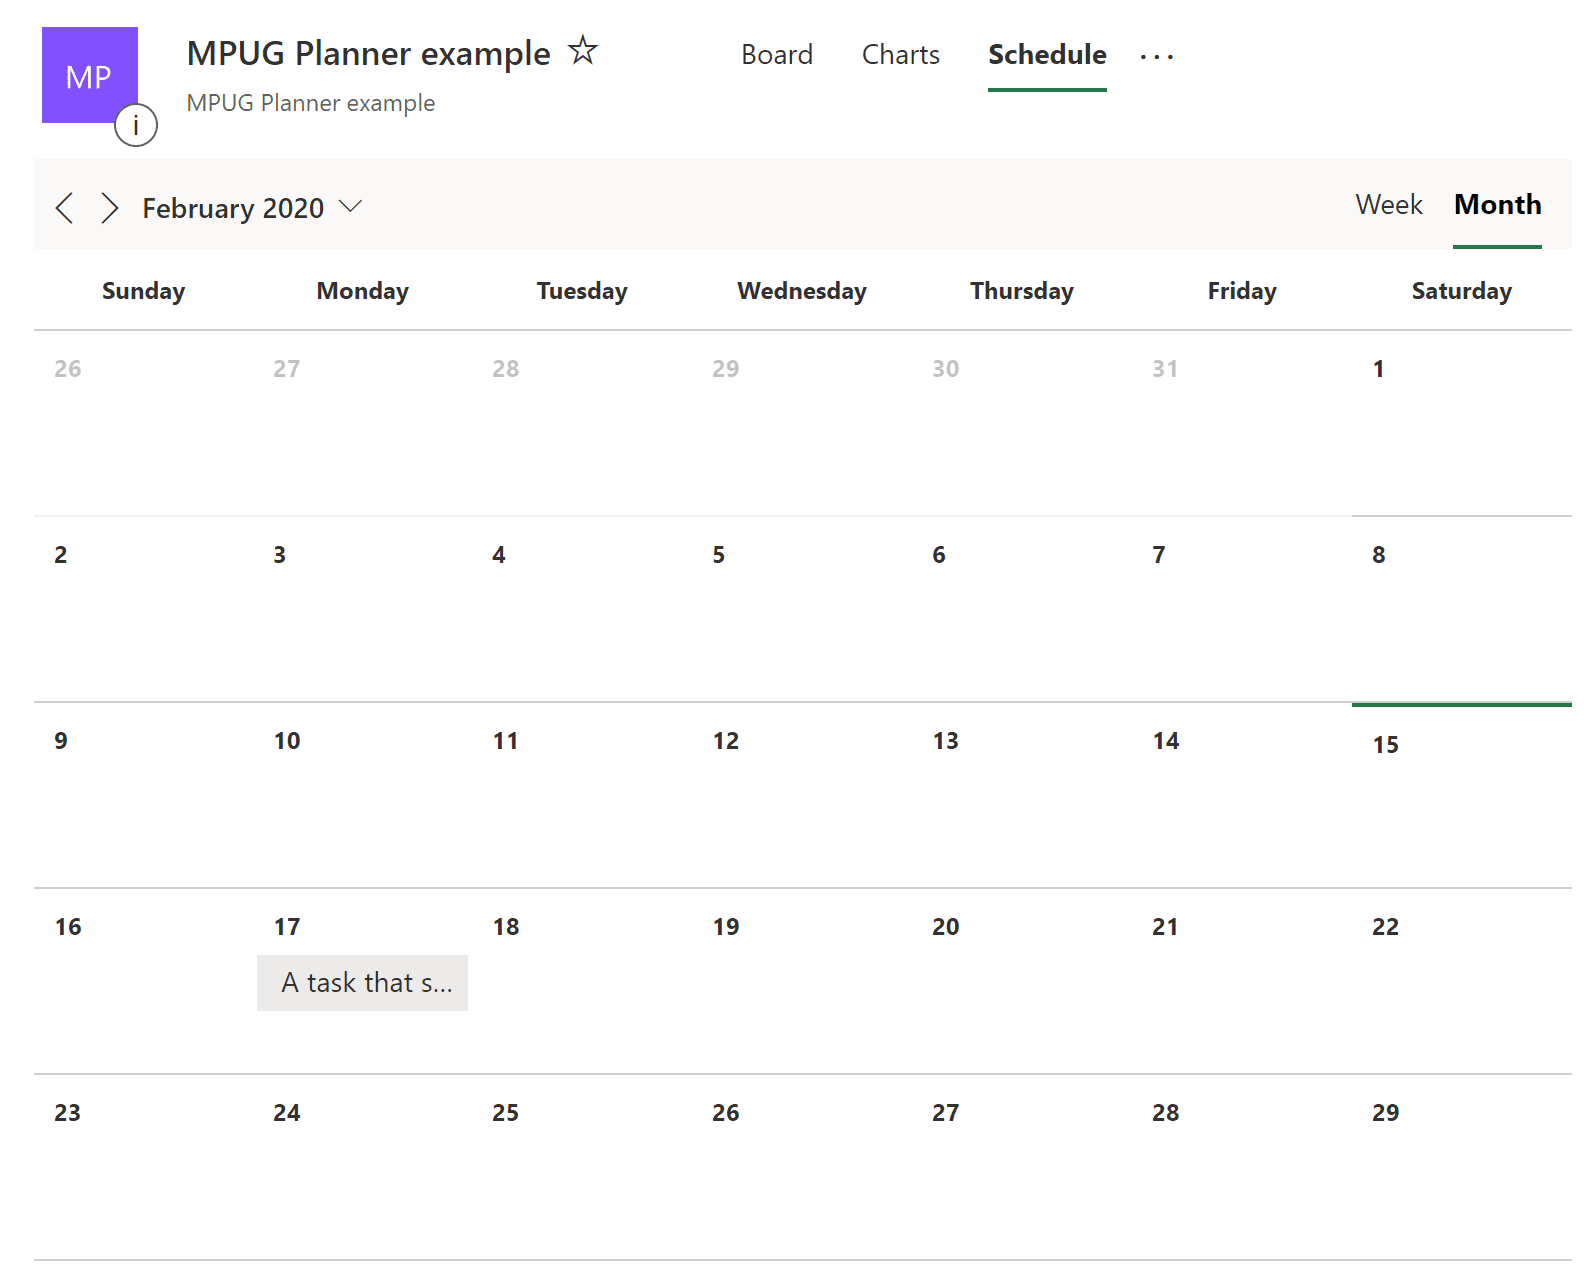Screen dimensions: 1584x1275
Task: Click on bold day 29 in last row
Action: point(1386,1113)
